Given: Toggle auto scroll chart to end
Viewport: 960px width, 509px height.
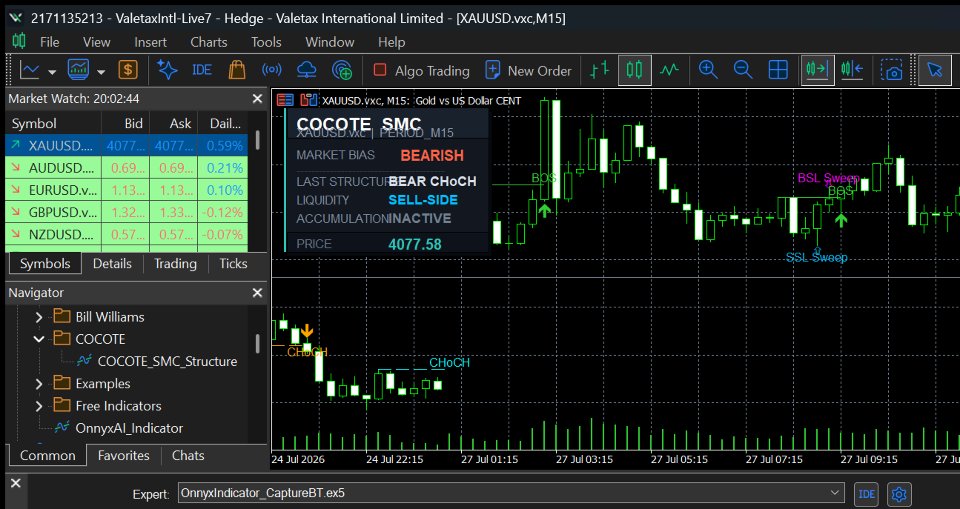Looking at the screenshot, I should (817, 70).
